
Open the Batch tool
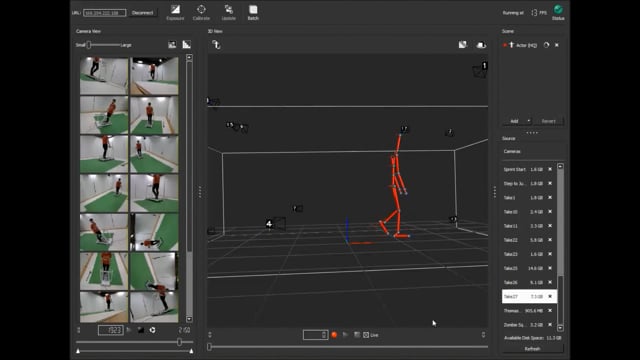click(x=253, y=12)
